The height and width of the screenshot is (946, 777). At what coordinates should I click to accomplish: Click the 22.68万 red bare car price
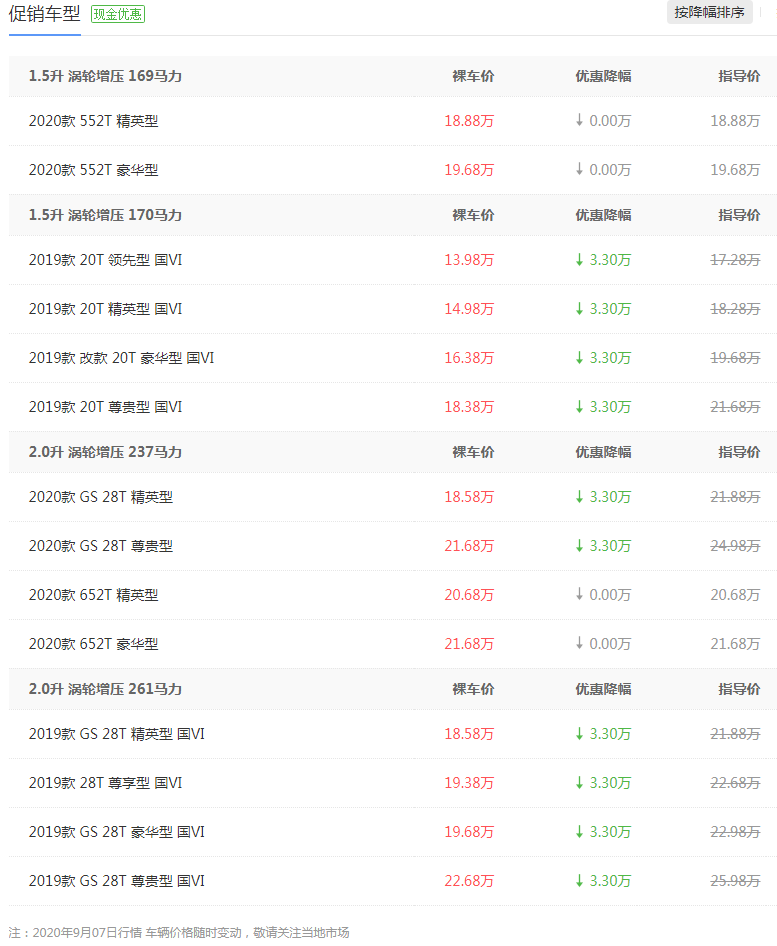[x=469, y=881]
